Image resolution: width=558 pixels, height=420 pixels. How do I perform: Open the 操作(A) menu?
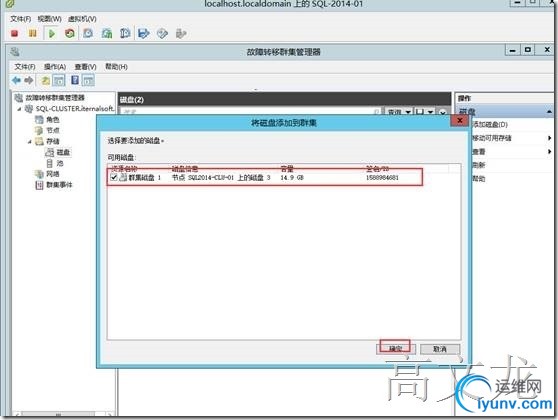[55, 67]
